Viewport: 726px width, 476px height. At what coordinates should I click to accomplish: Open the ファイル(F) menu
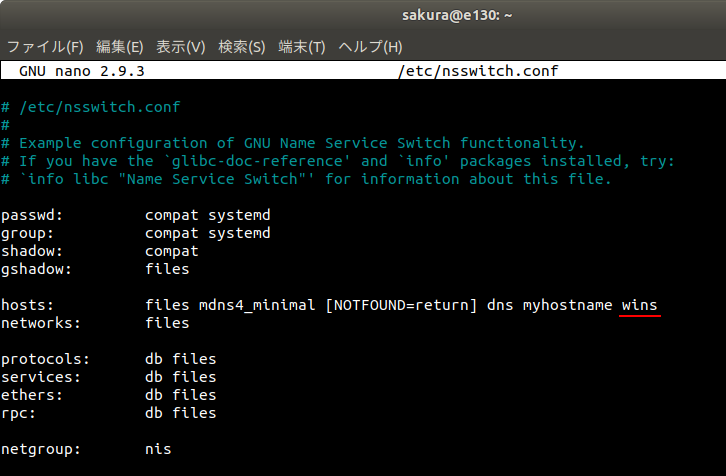click(46, 47)
